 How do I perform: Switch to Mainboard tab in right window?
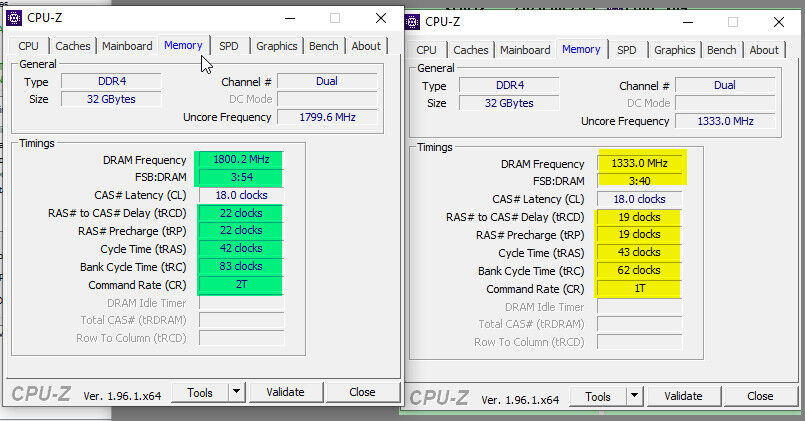(x=525, y=50)
